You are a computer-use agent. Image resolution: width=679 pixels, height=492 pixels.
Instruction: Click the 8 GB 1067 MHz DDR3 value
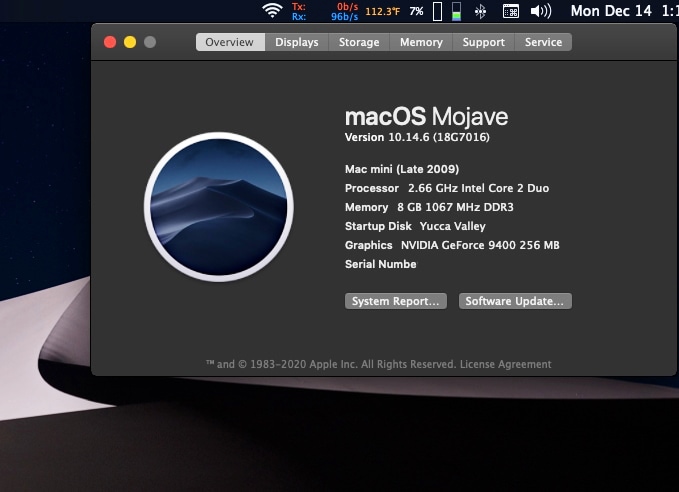click(x=455, y=207)
